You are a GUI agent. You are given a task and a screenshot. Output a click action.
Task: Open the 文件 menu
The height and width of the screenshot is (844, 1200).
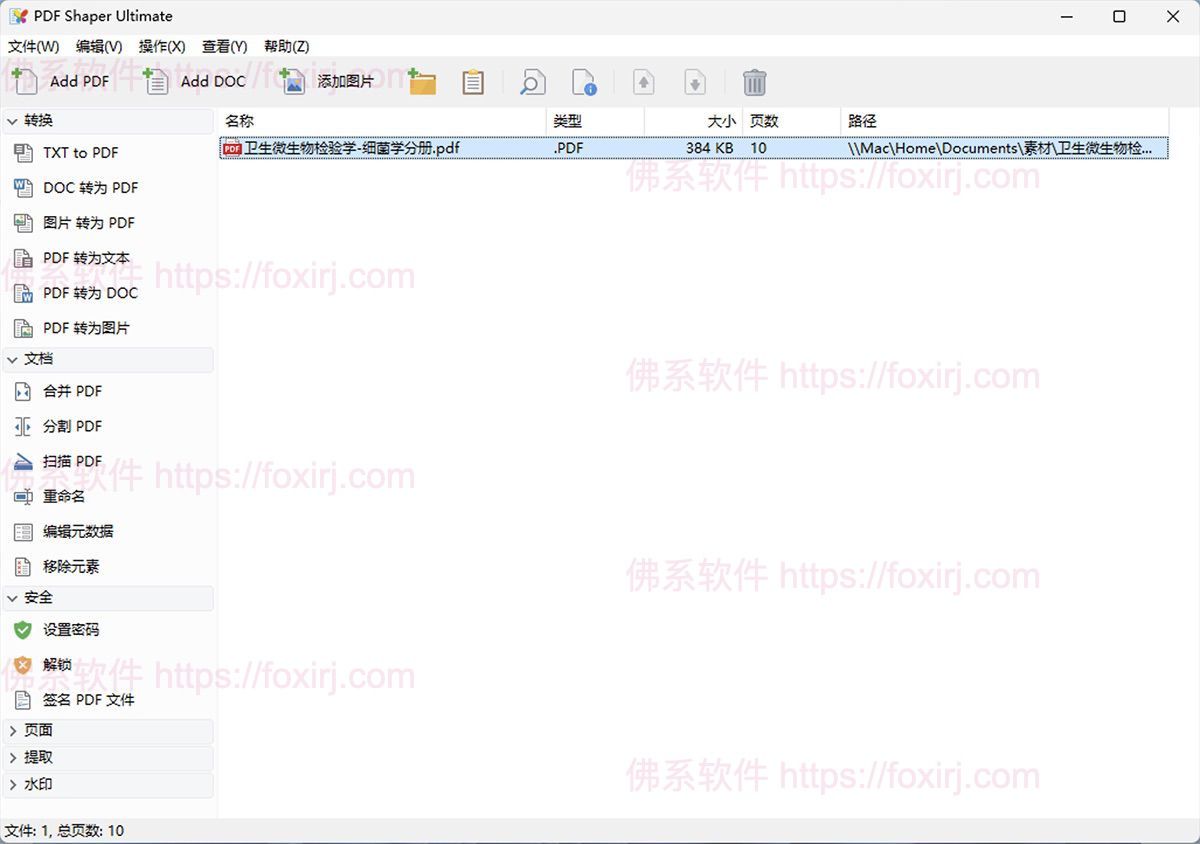(32, 46)
